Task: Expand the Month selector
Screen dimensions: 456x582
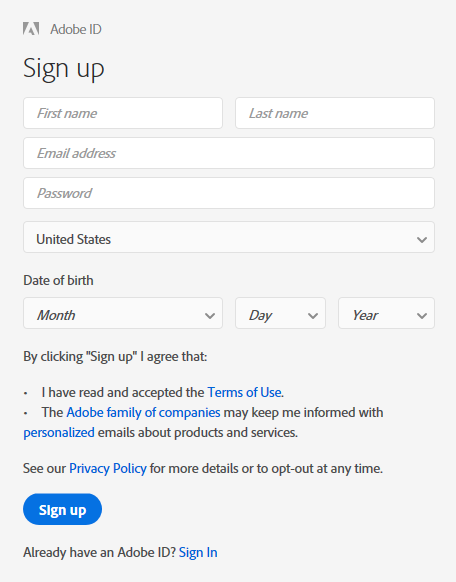Action: tap(123, 313)
